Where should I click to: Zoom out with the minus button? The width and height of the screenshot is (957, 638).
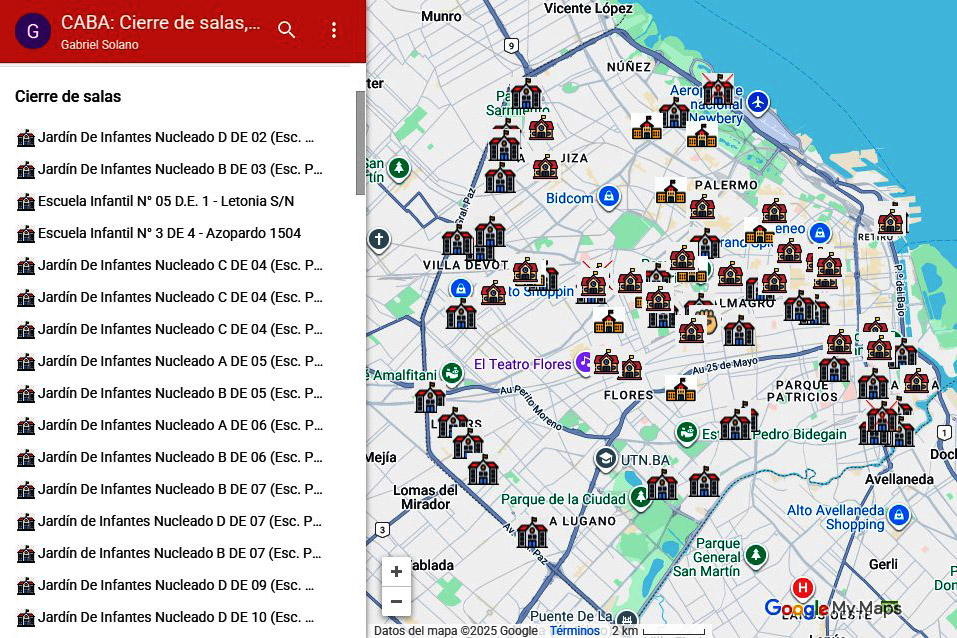click(396, 601)
